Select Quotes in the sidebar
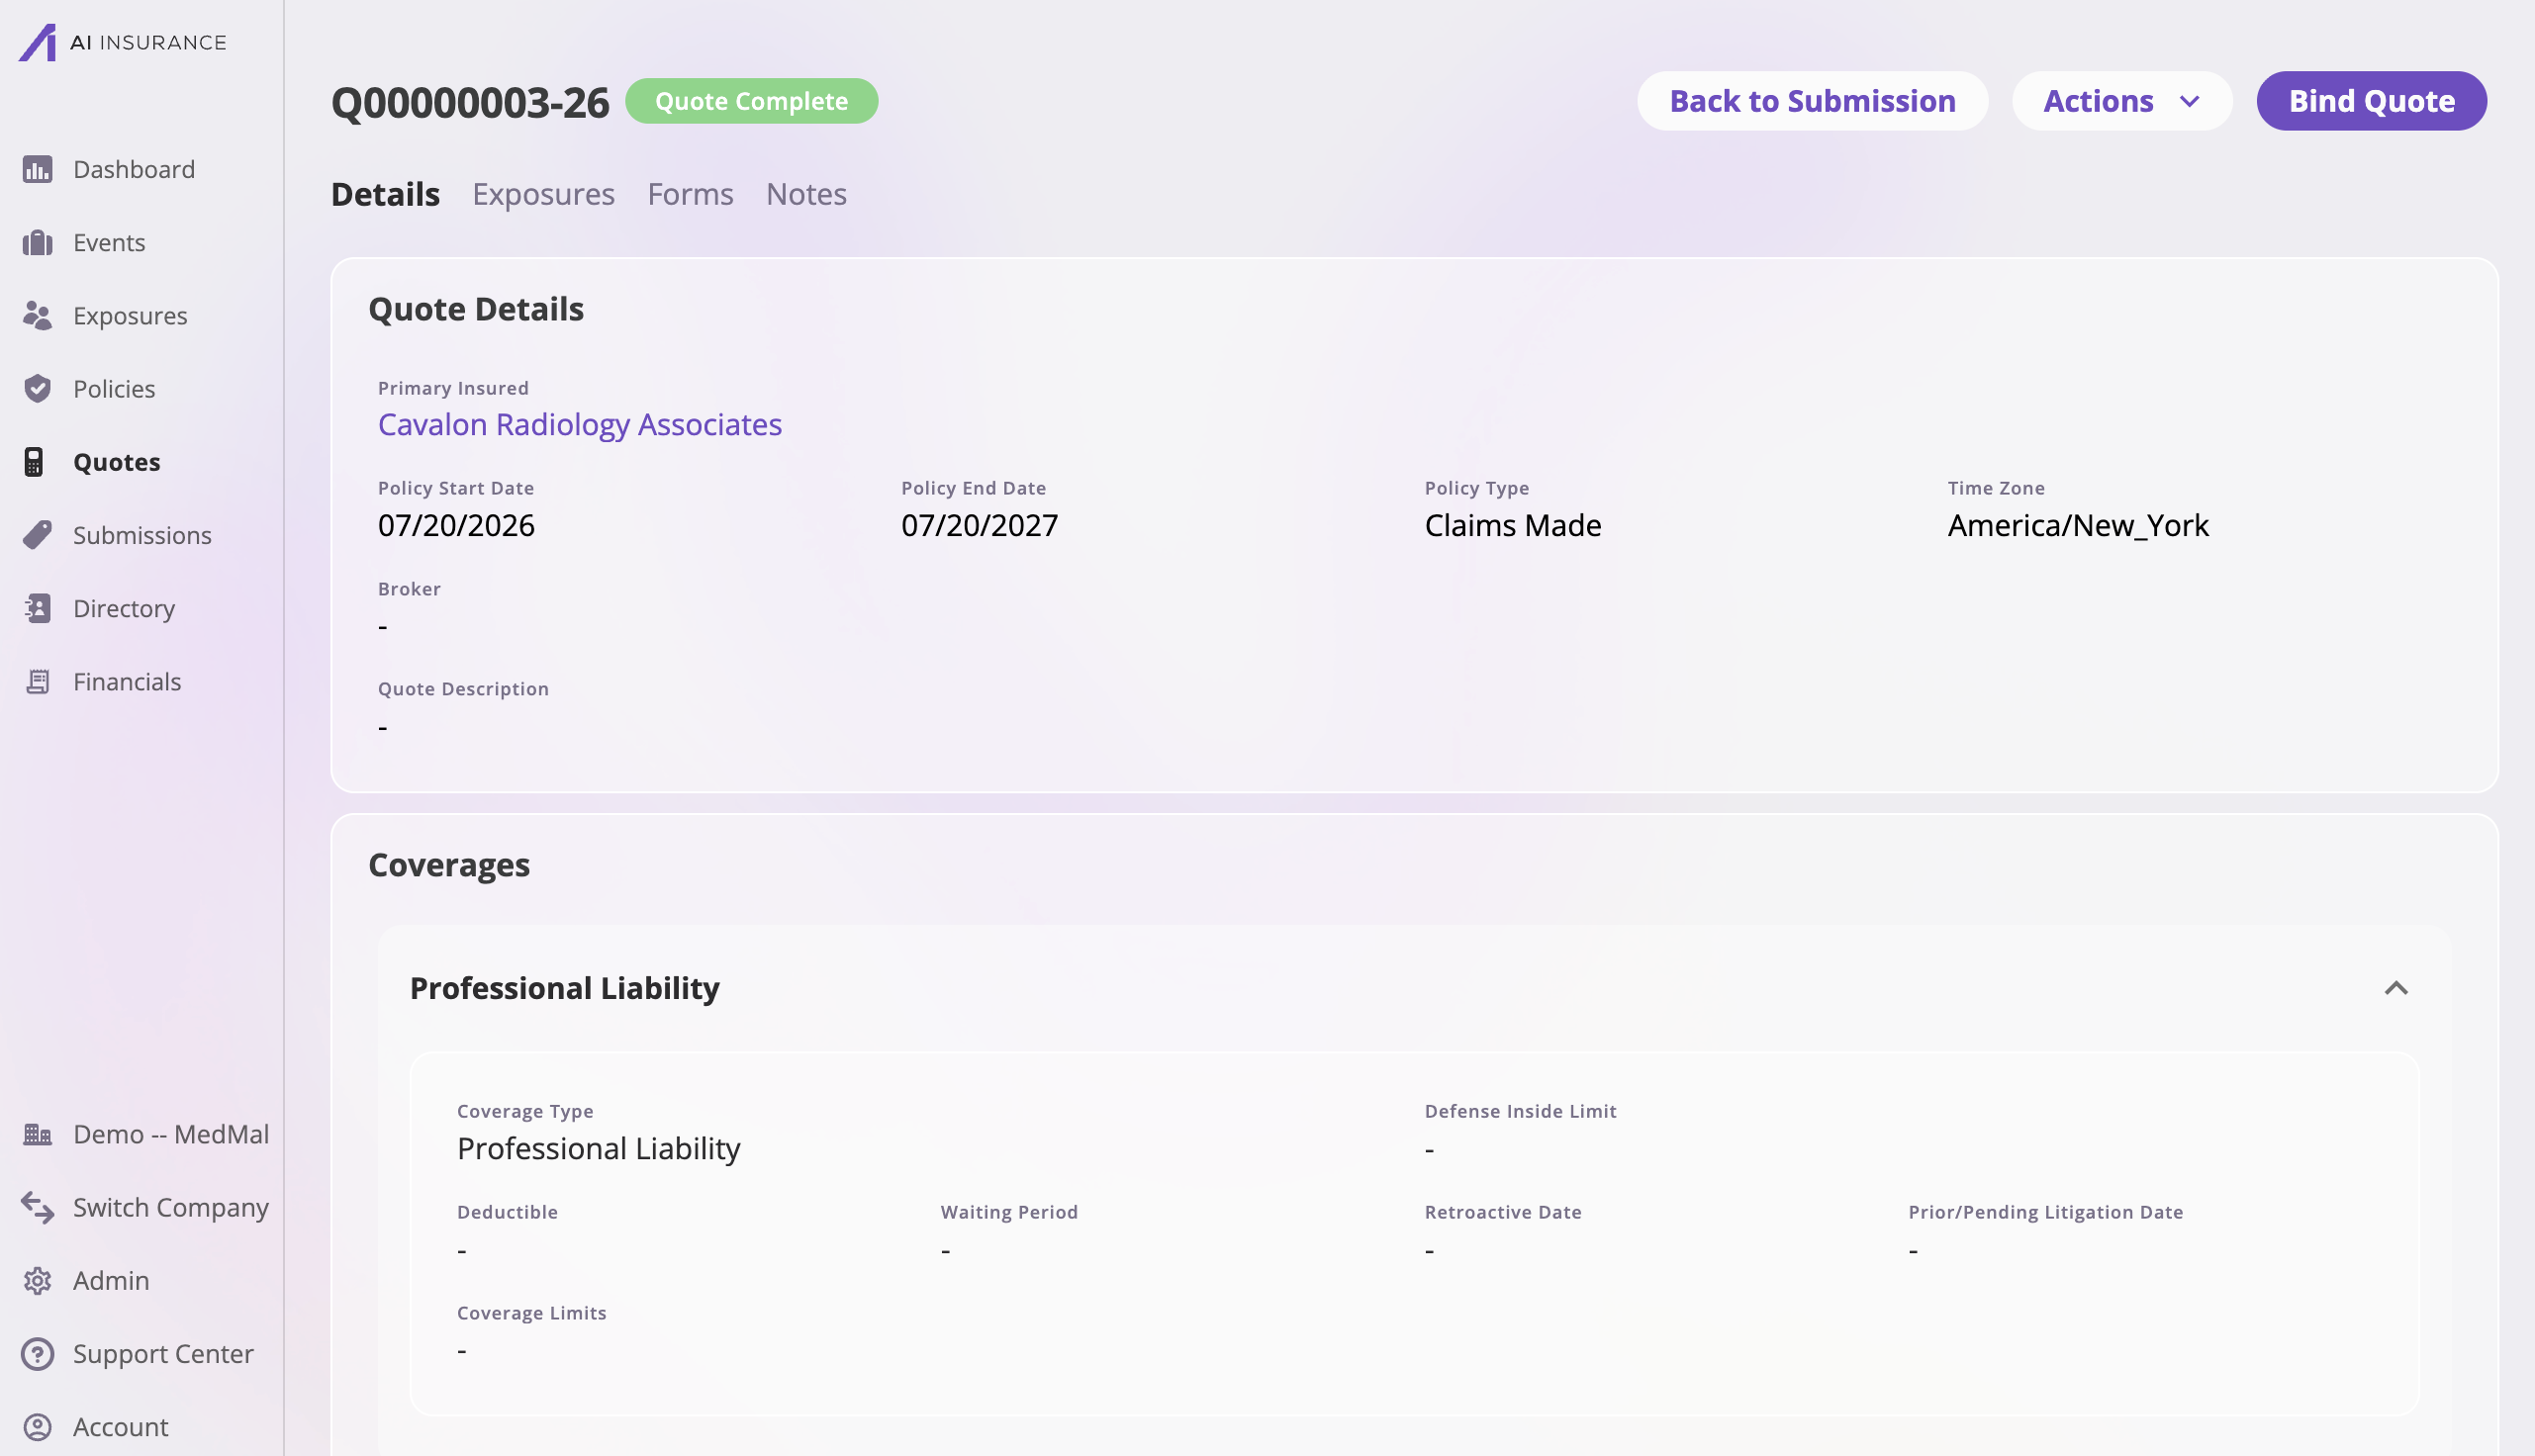 [117, 461]
